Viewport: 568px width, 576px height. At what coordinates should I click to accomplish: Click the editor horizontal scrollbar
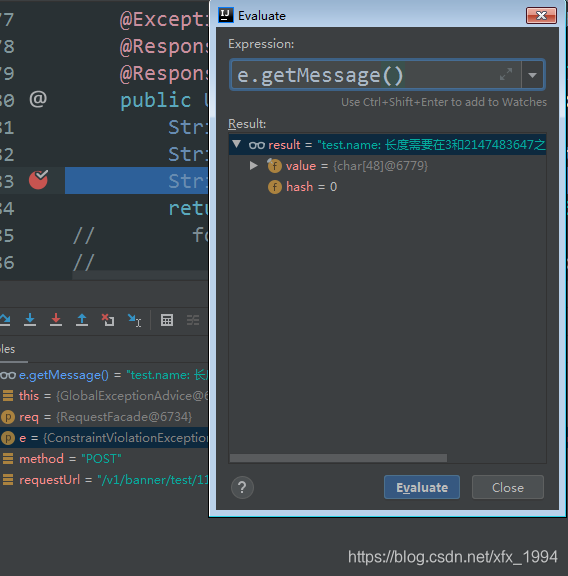tap(140, 275)
